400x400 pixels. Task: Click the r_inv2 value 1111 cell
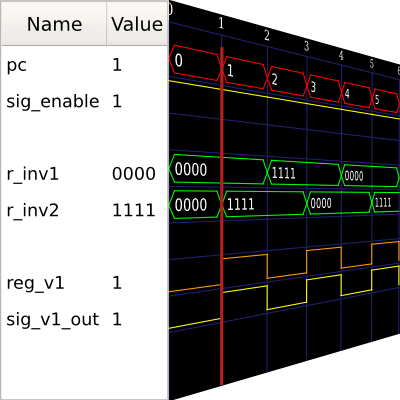coord(134,210)
